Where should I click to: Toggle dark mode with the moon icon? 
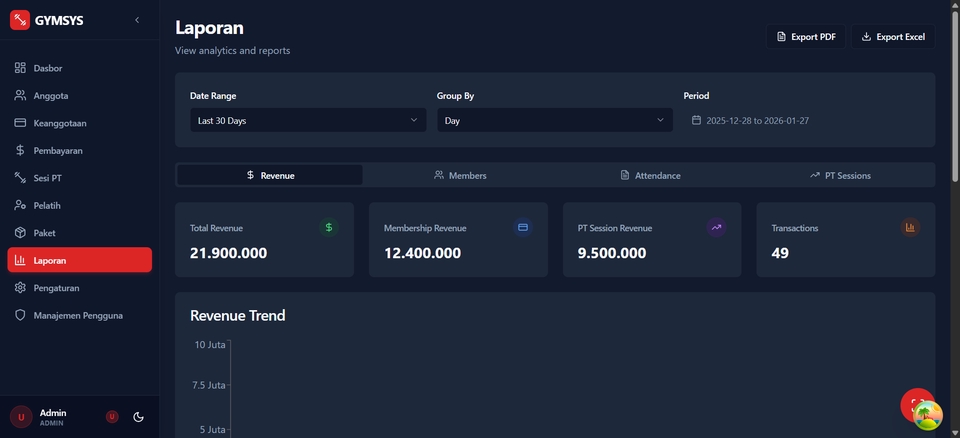click(138, 417)
